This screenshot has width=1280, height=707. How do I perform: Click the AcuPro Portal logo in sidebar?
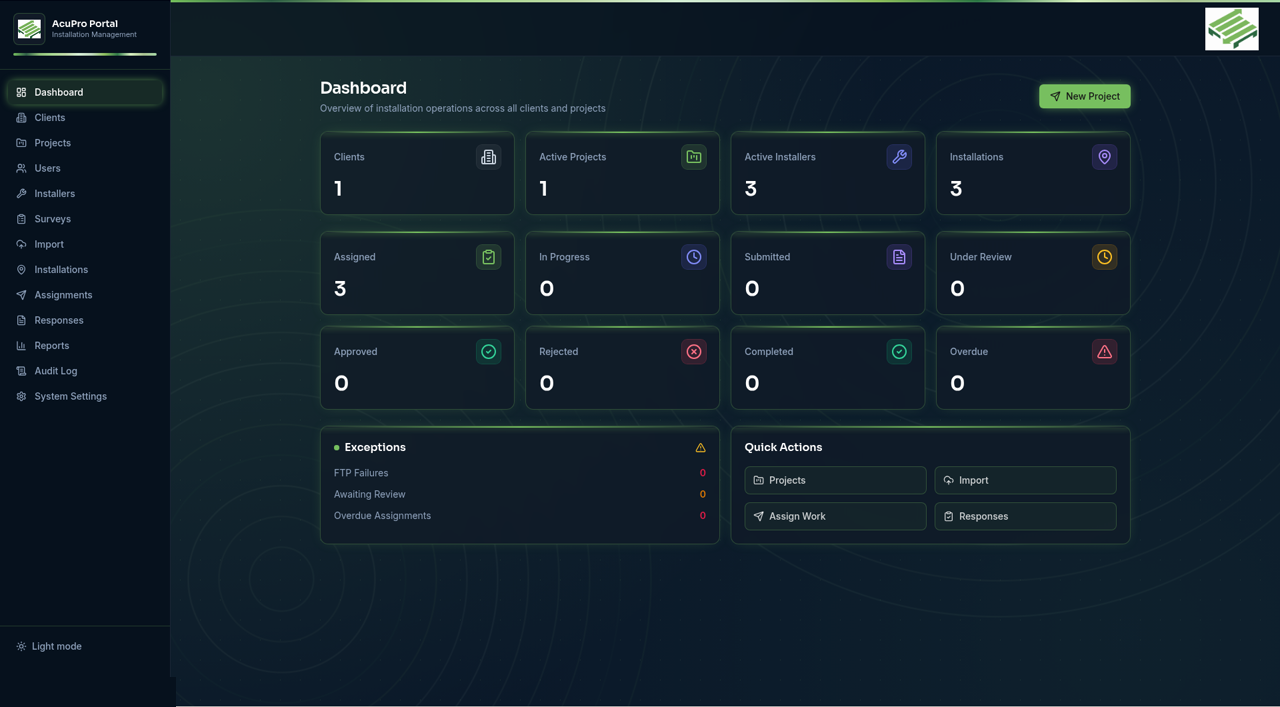(x=29, y=29)
